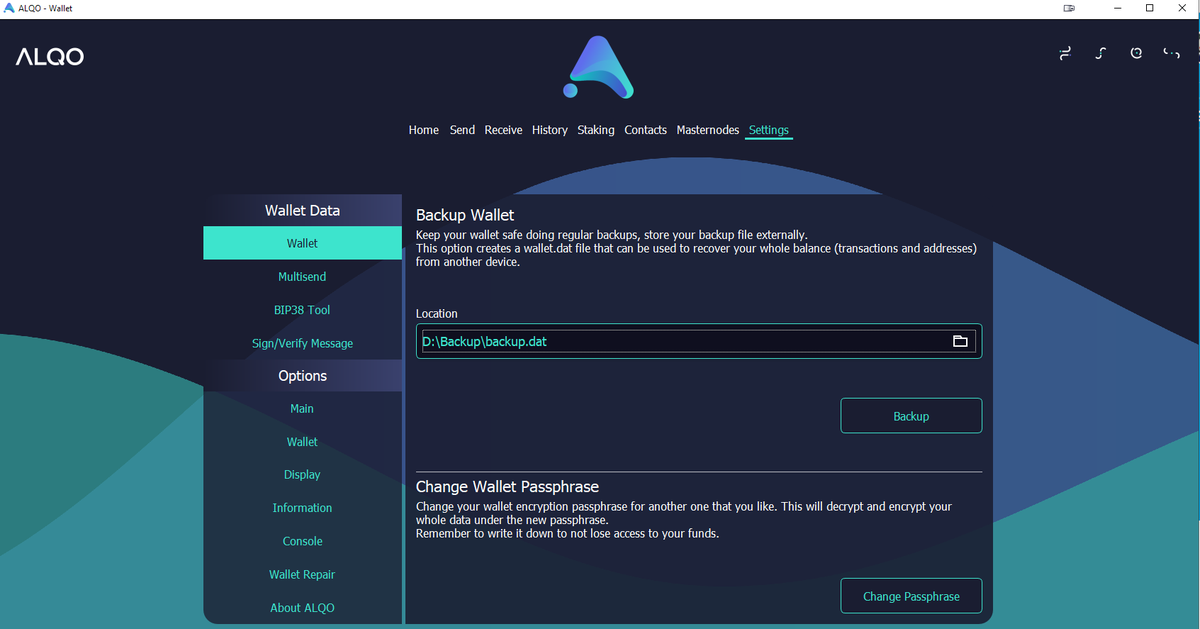
Task: Open BIP38 Tool in the sidebar
Action: click(302, 310)
